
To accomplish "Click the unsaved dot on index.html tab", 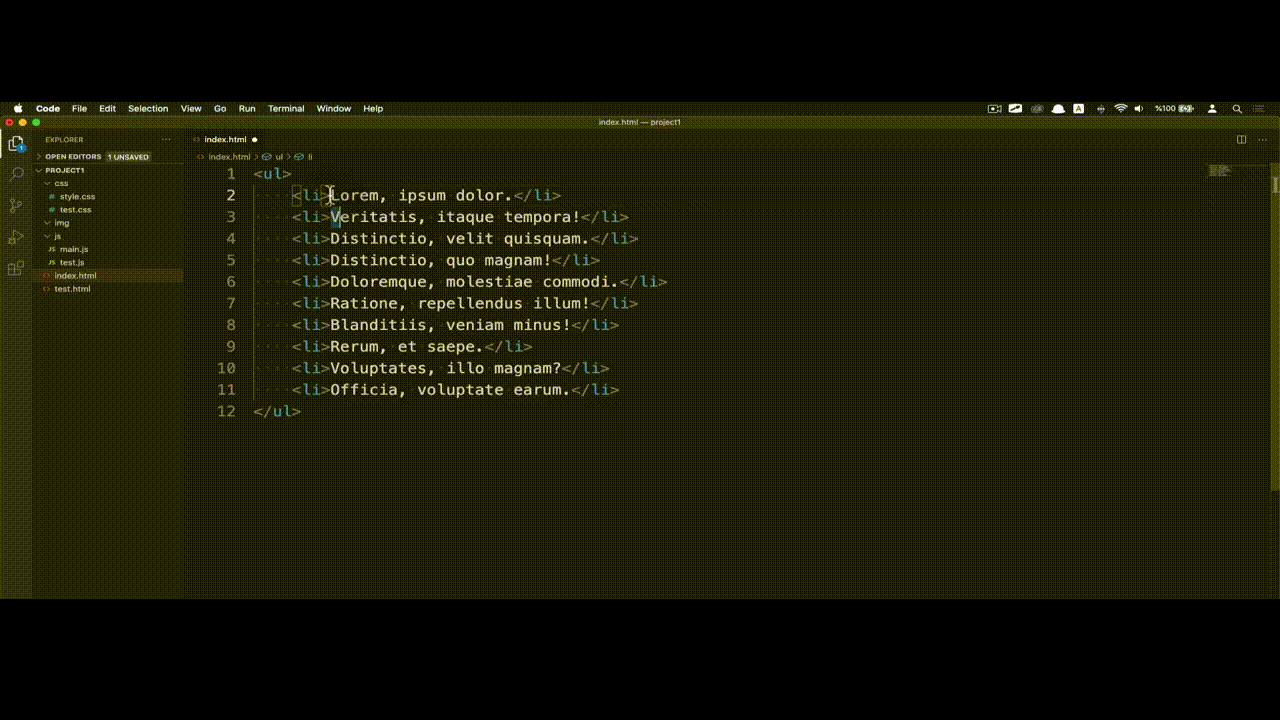I will pos(255,140).
